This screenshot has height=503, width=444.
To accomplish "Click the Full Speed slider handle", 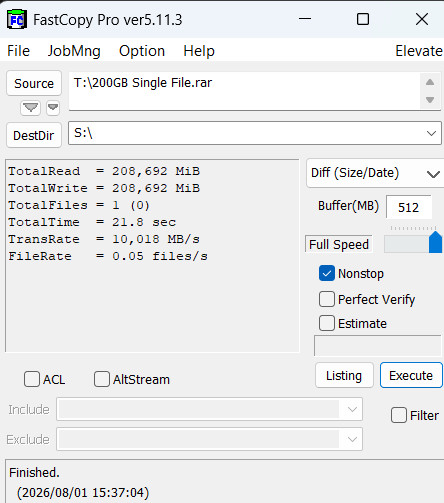I will tap(435, 243).
